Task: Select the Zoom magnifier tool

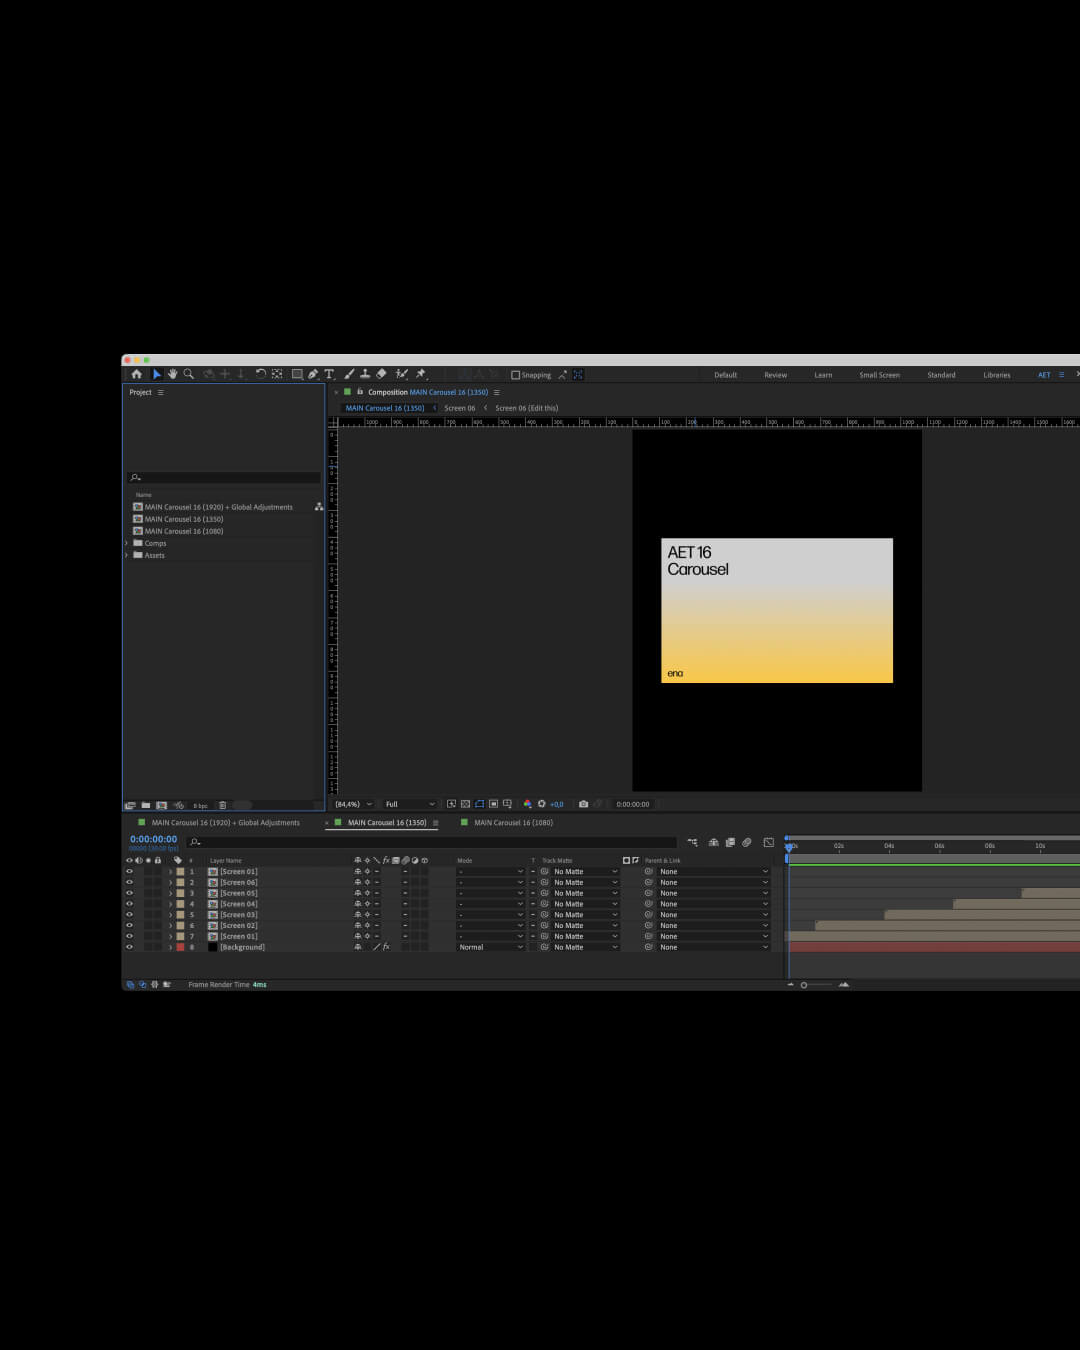Action: click(188, 374)
